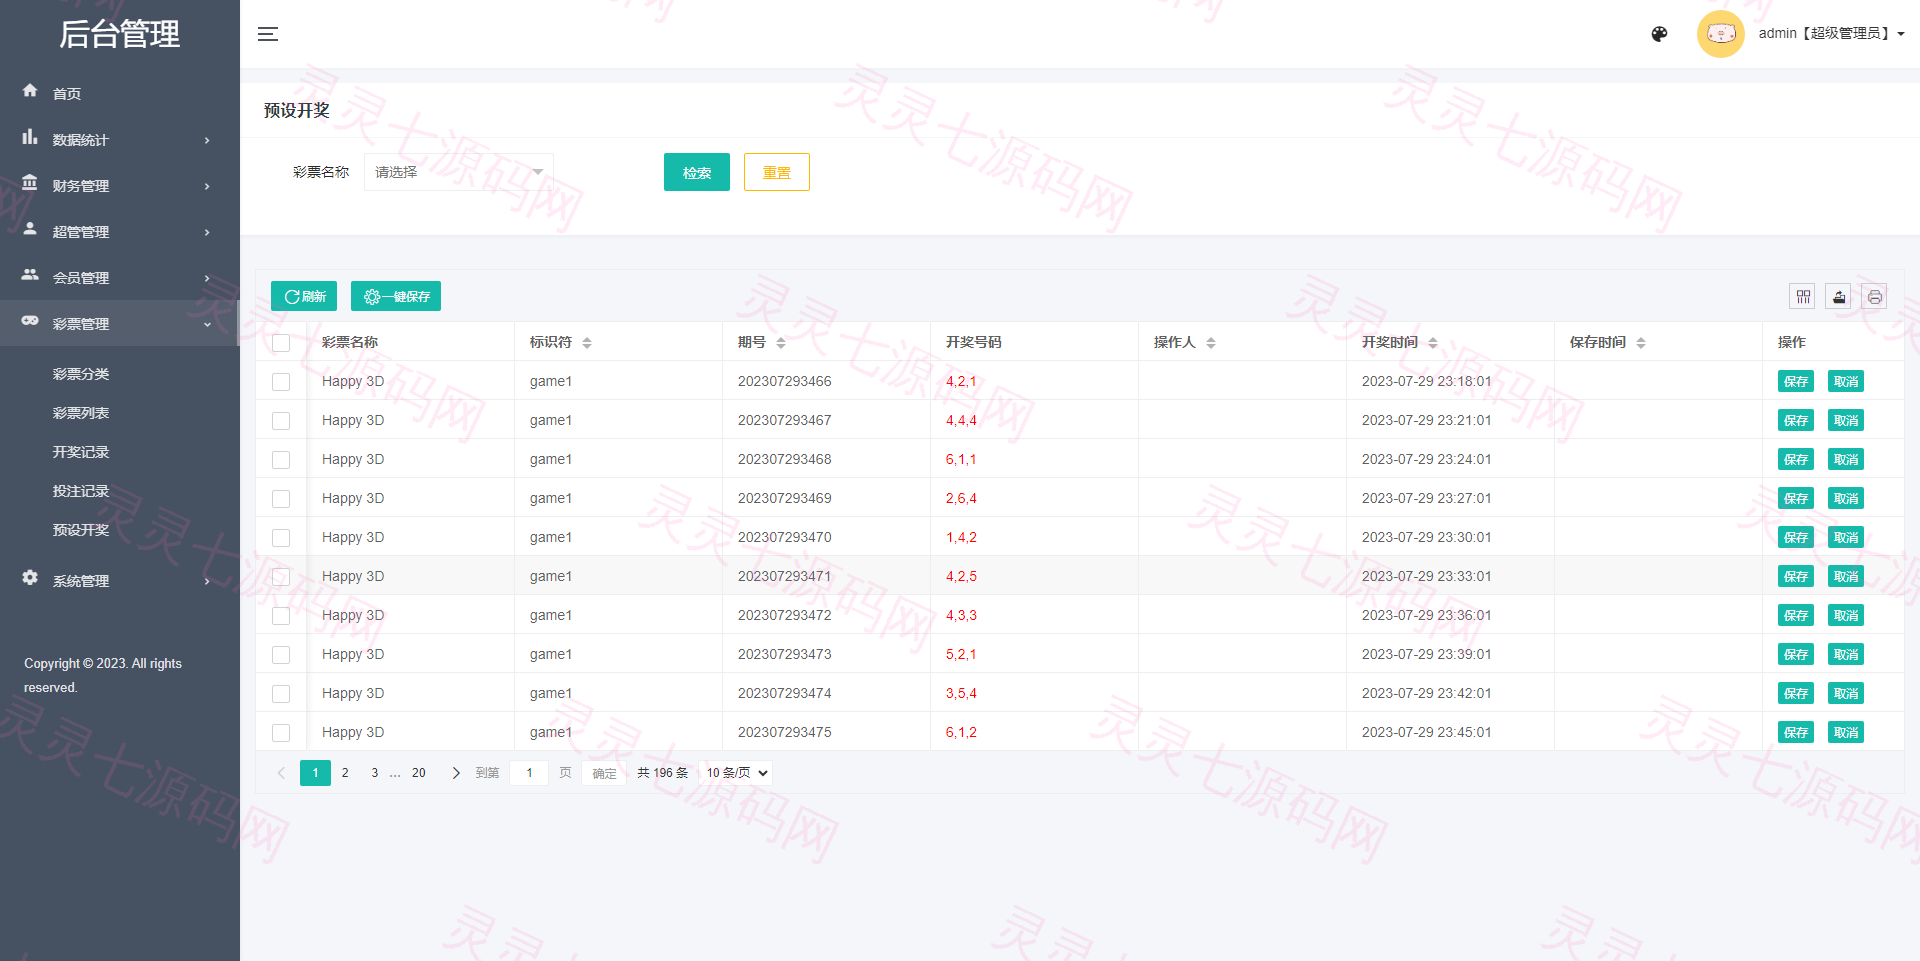Sort by 期号 column arrows
The image size is (1920, 961).
[x=781, y=343]
